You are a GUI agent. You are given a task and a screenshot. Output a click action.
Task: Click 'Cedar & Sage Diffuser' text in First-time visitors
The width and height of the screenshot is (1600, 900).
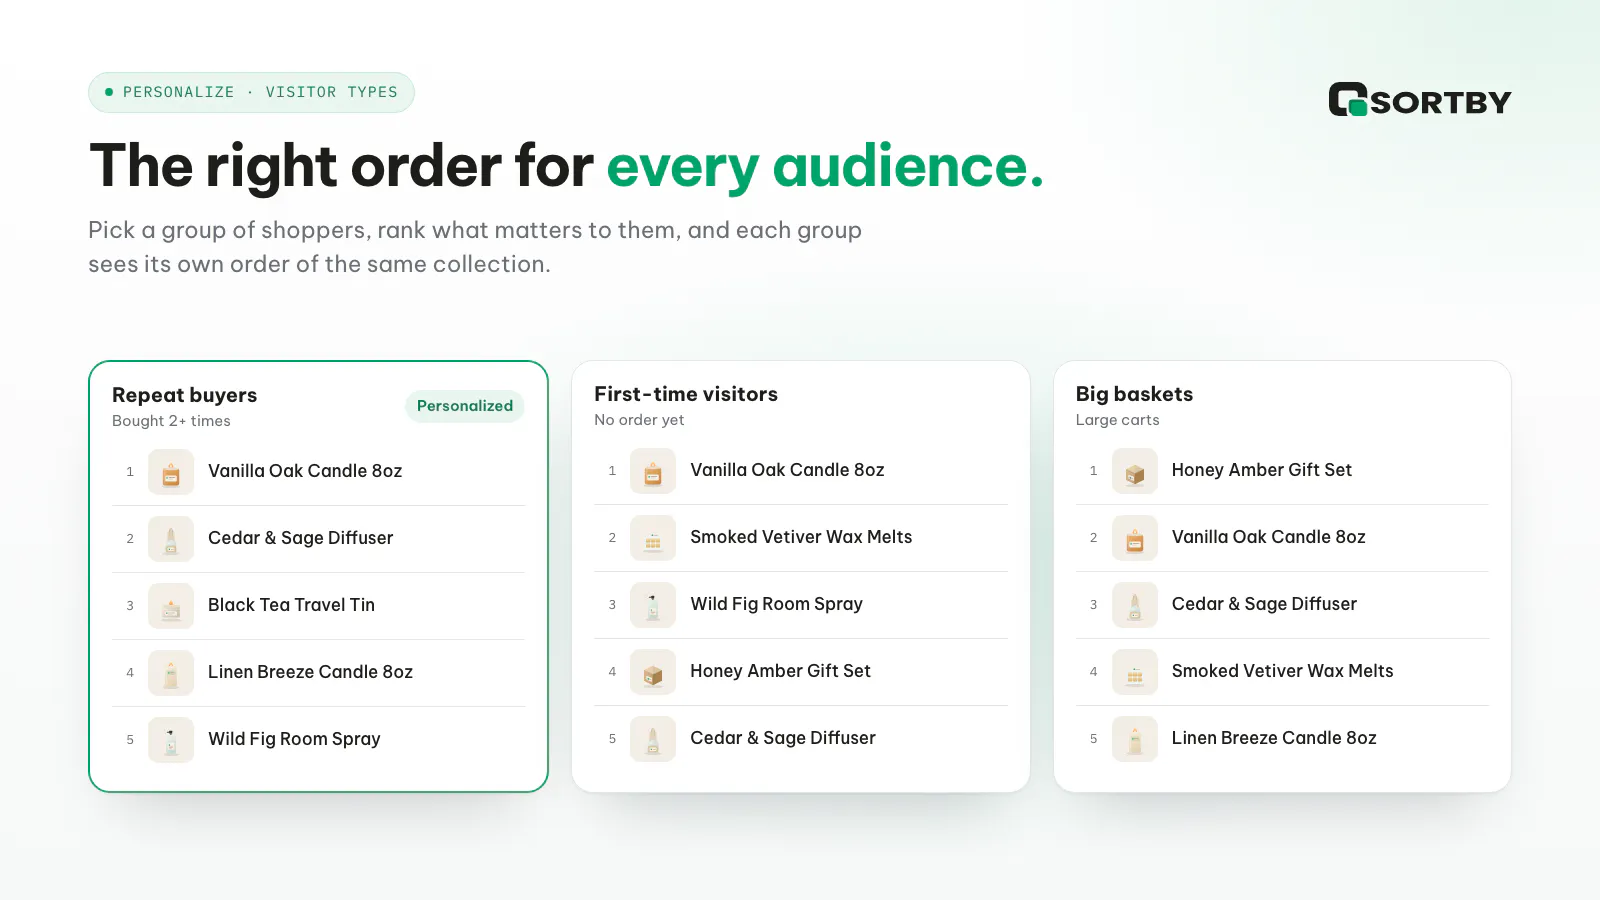click(x=783, y=738)
